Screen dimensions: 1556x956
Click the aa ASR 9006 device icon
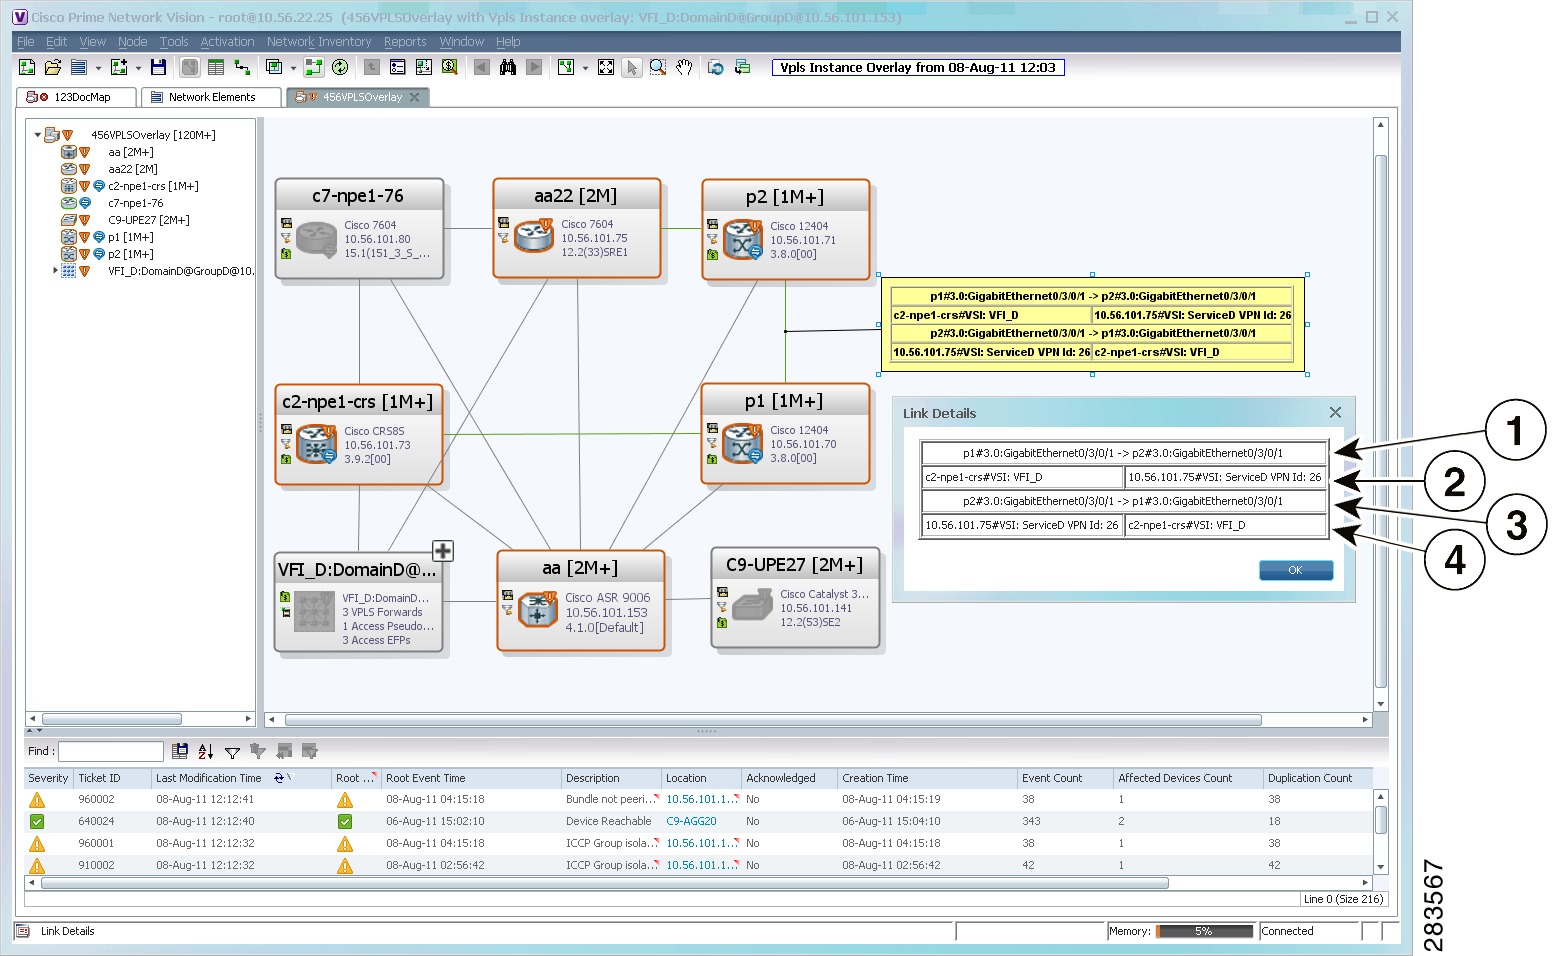pyautogui.click(x=537, y=609)
